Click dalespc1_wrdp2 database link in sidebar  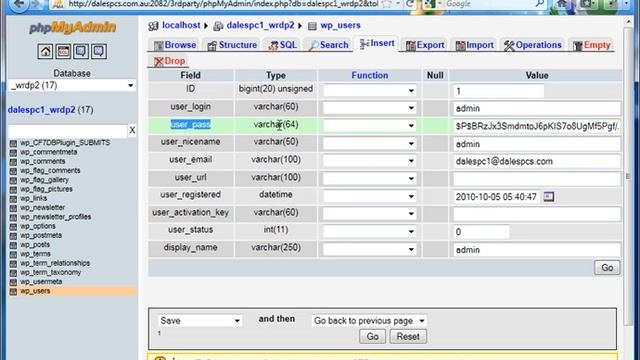(42, 110)
